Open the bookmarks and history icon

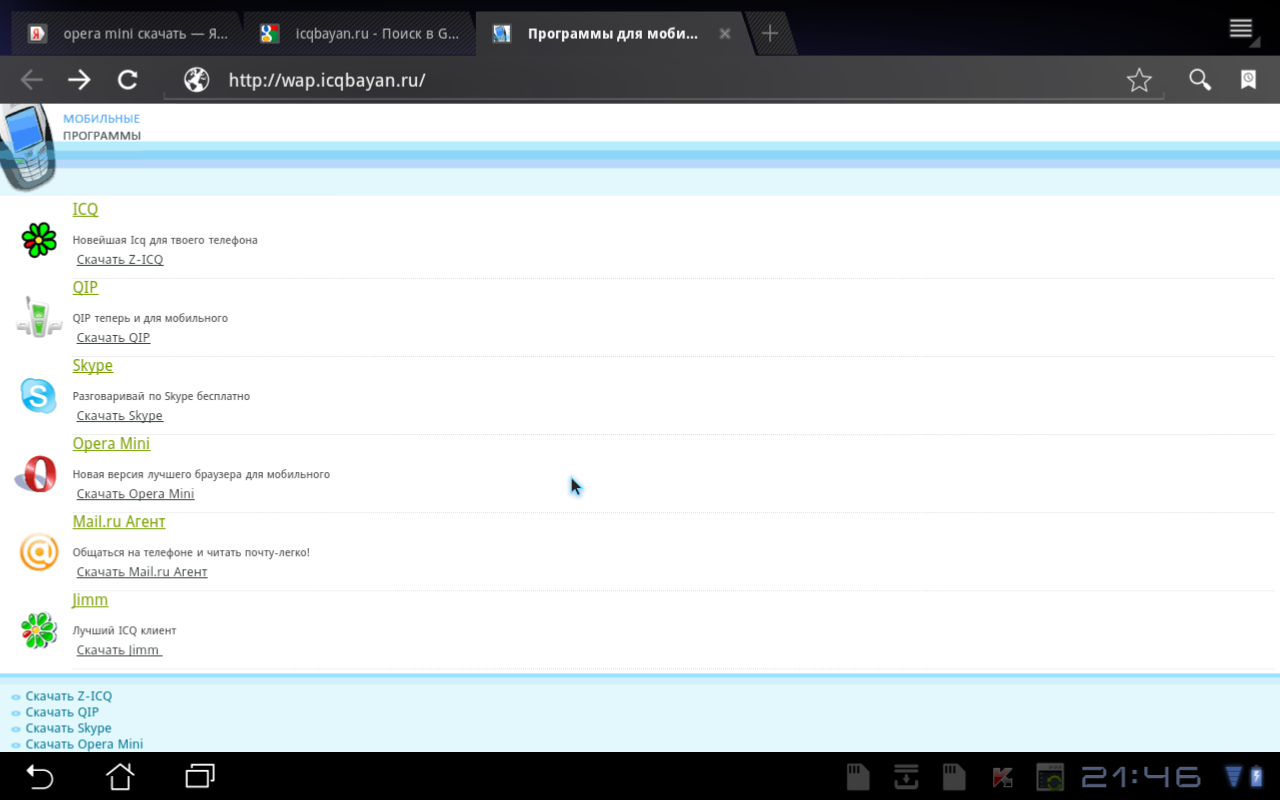pyautogui.click(x=1248, y=80)
